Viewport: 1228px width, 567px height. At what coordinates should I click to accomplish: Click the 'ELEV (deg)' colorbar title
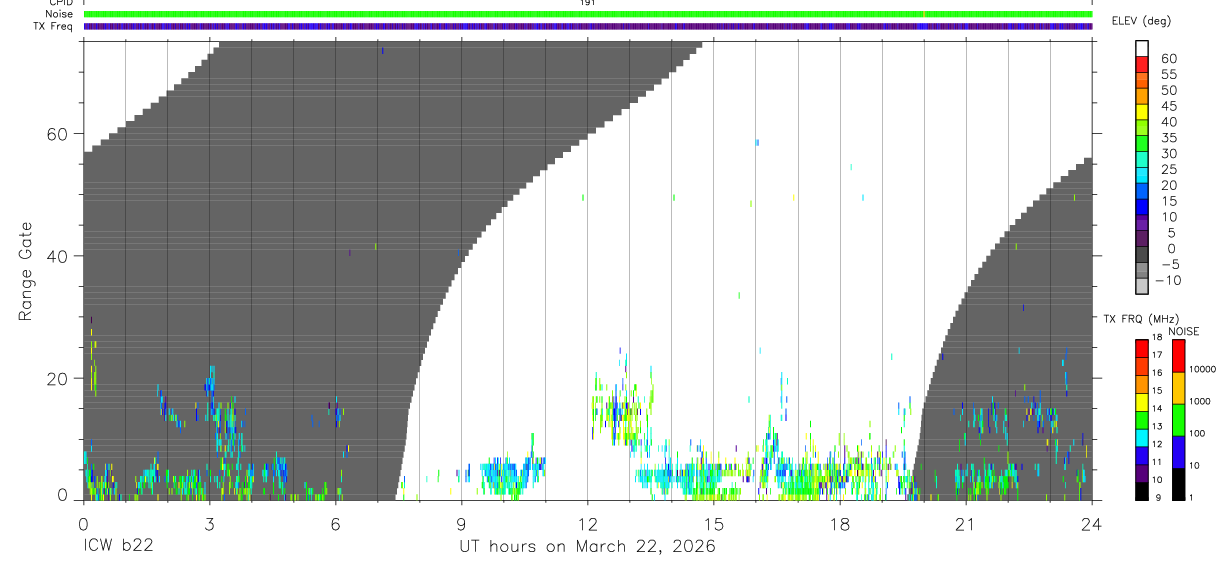coord(1141,20)
